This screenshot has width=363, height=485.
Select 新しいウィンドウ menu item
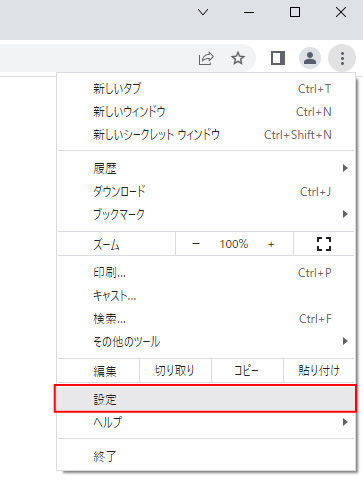[x=206, y=112]
